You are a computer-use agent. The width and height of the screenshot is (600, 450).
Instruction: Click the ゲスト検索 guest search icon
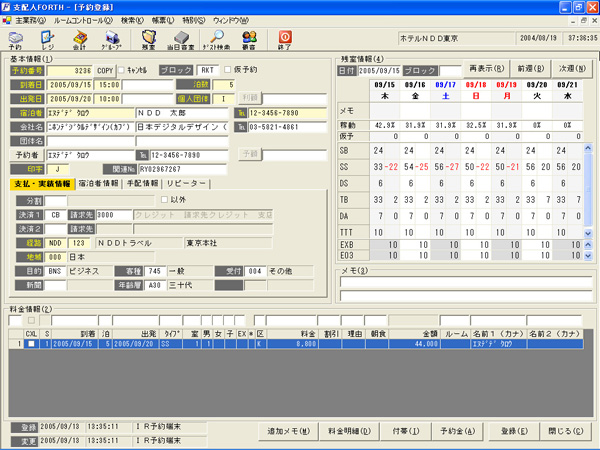[217, 40]
